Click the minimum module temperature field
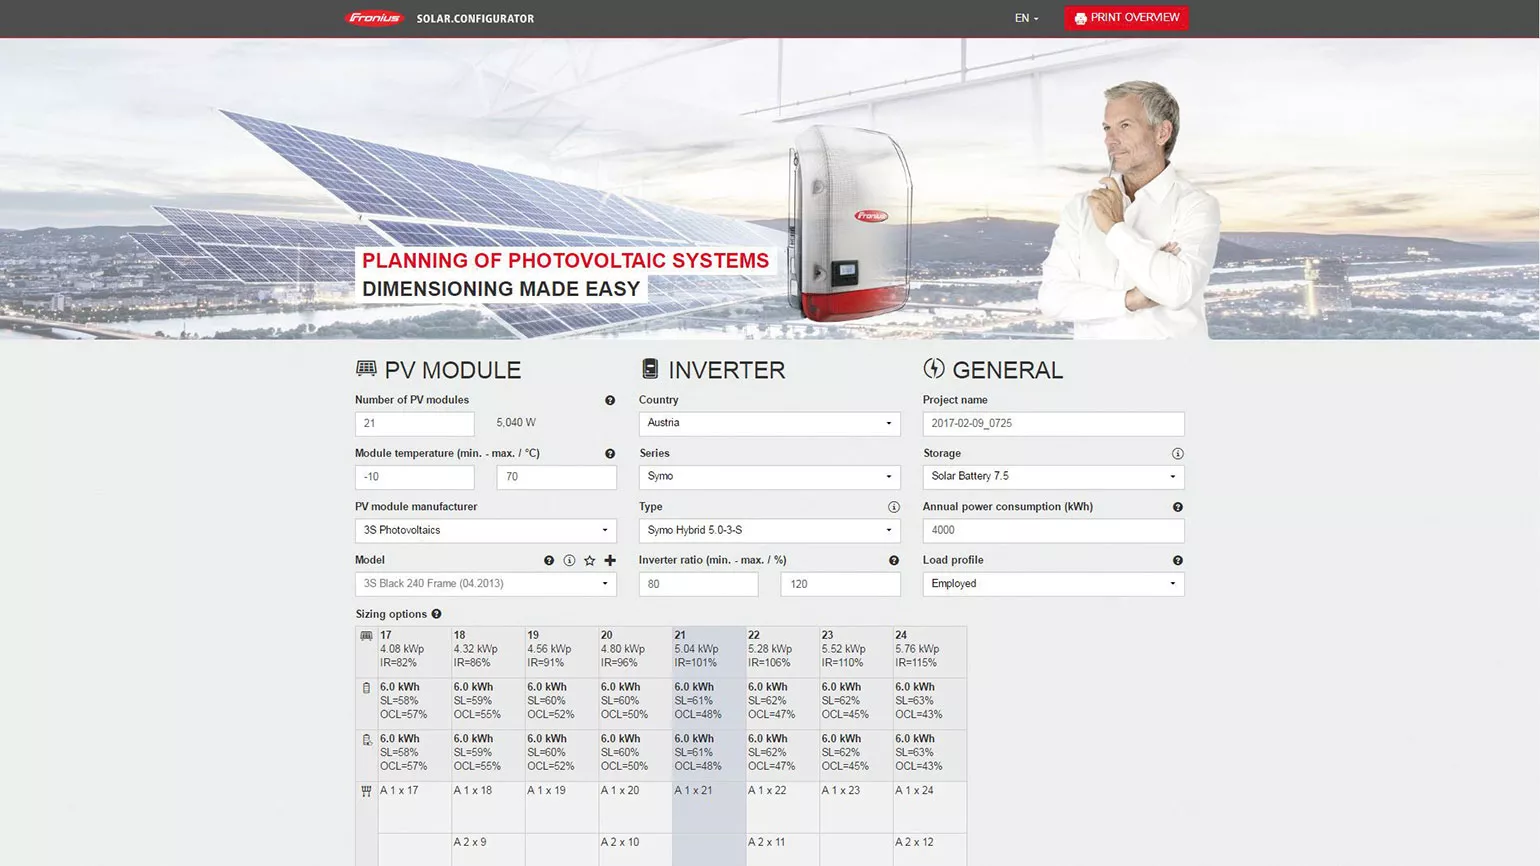Screen dimensions: 1540x866 (415, 477)
